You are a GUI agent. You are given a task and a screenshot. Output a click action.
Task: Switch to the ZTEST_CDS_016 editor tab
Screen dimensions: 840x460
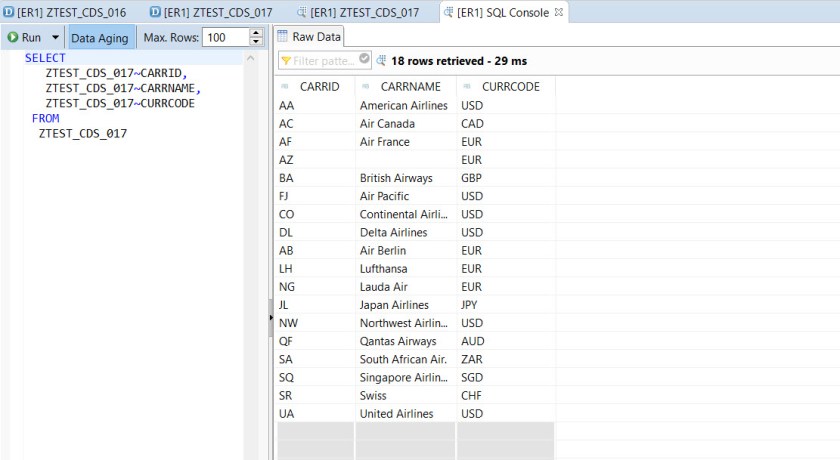(65, 12)
